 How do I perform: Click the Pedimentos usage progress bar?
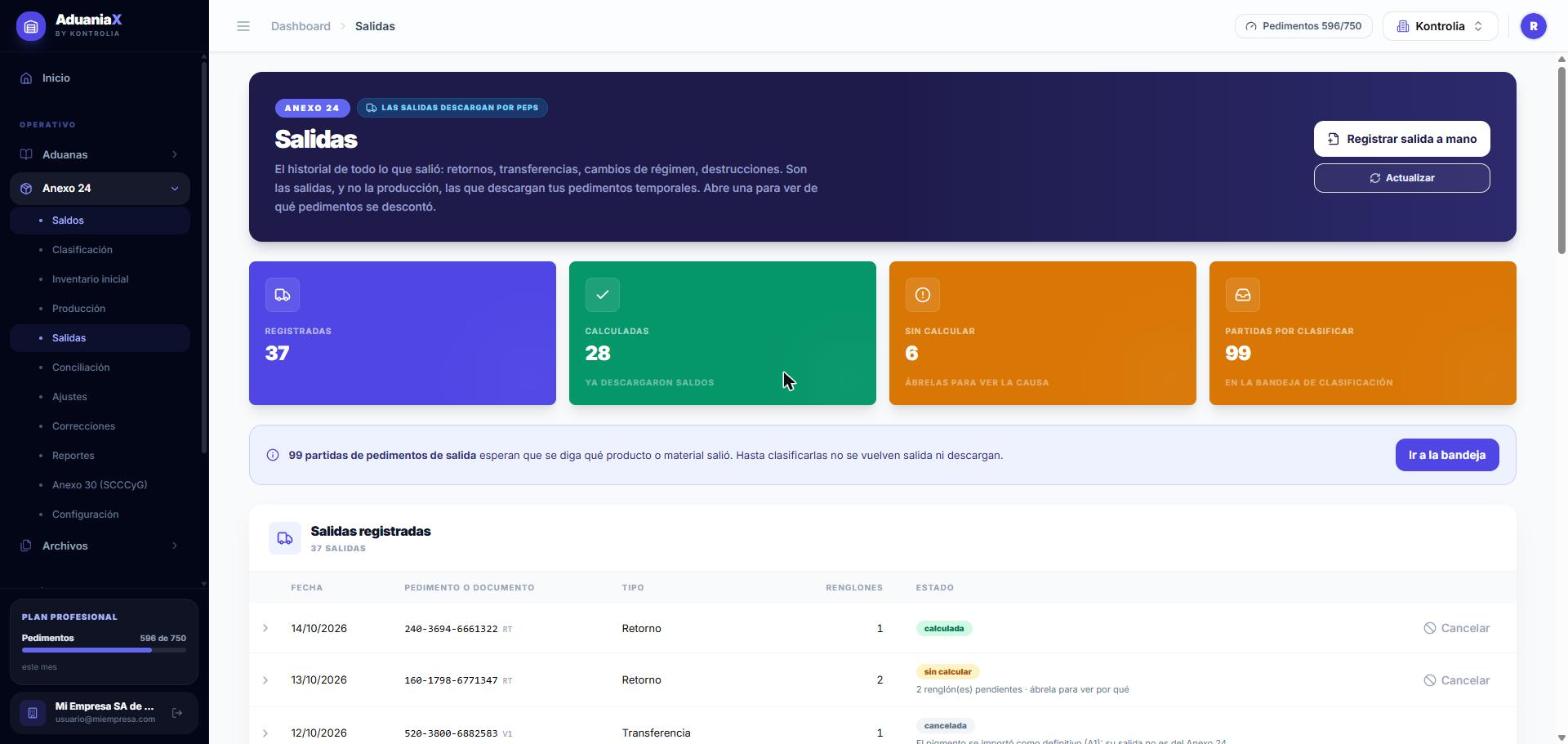click(104, 650)
